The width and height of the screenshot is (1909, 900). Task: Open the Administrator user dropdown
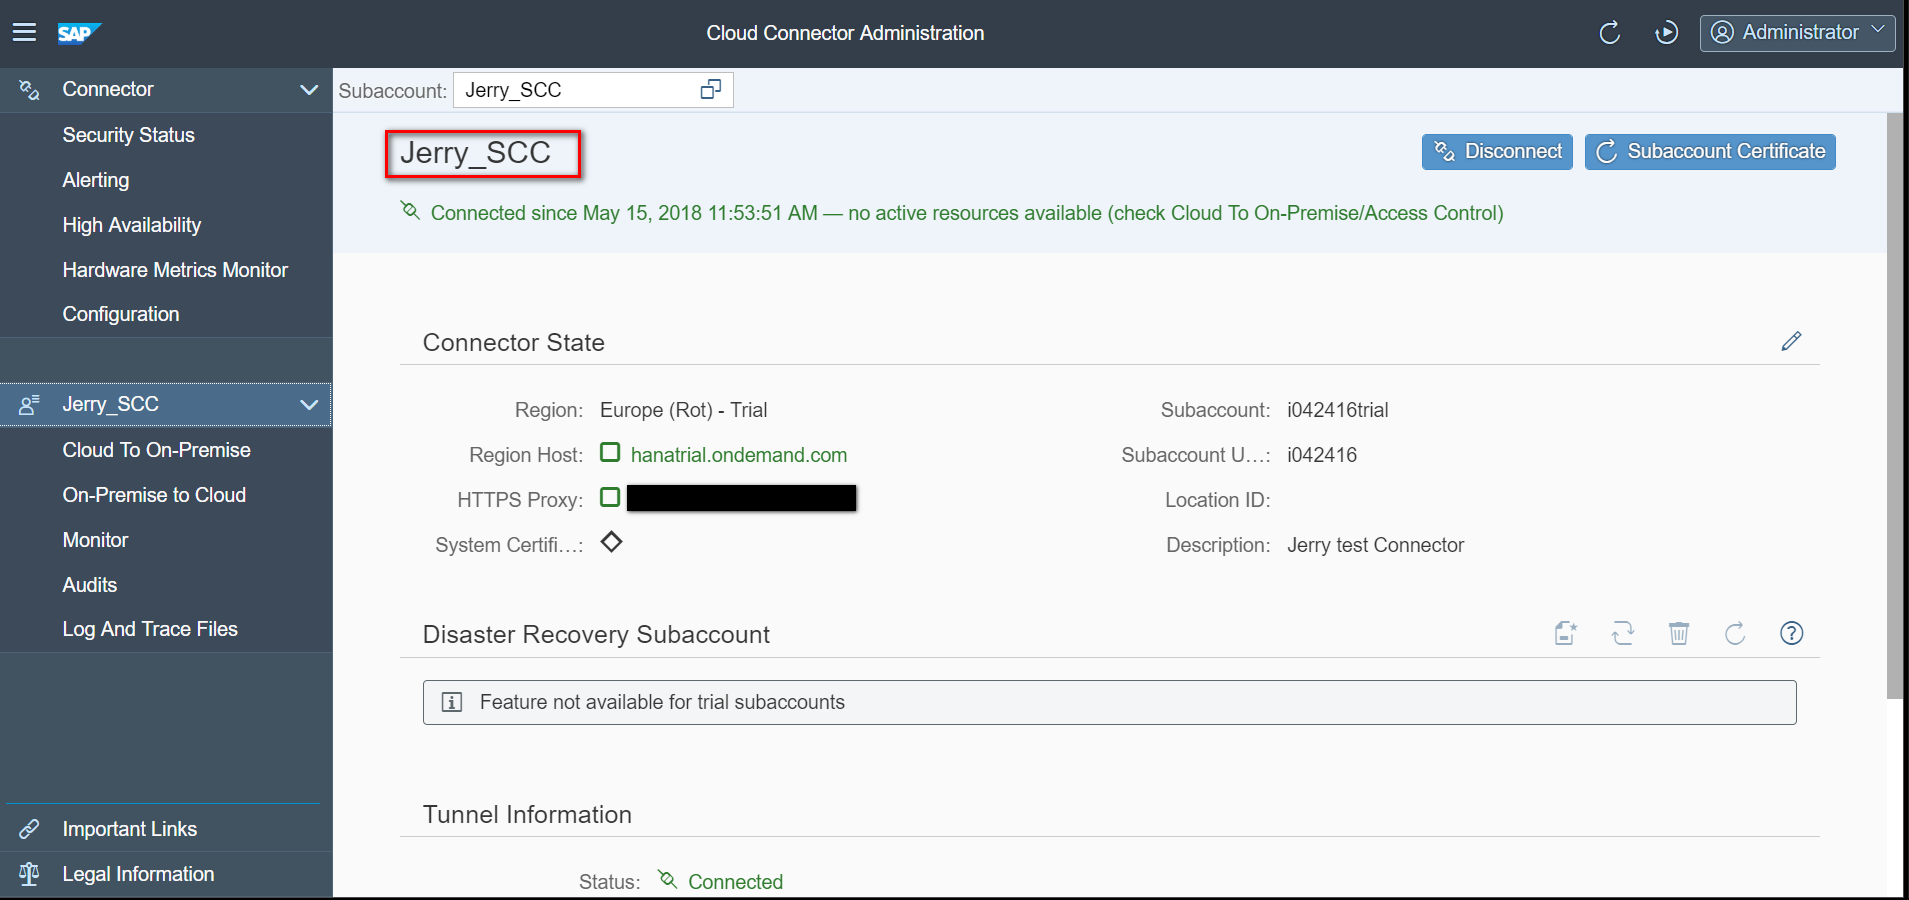click(1797, 33)
